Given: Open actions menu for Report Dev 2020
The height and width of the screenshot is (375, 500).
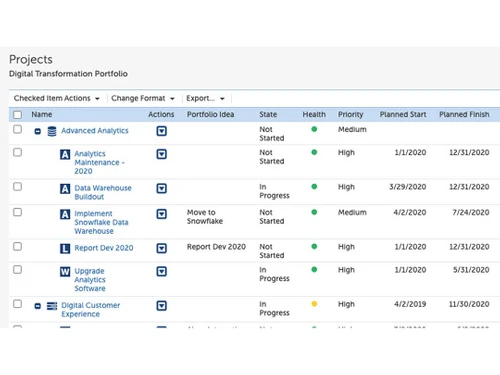Looking at the screenshot, I should 162,248.
